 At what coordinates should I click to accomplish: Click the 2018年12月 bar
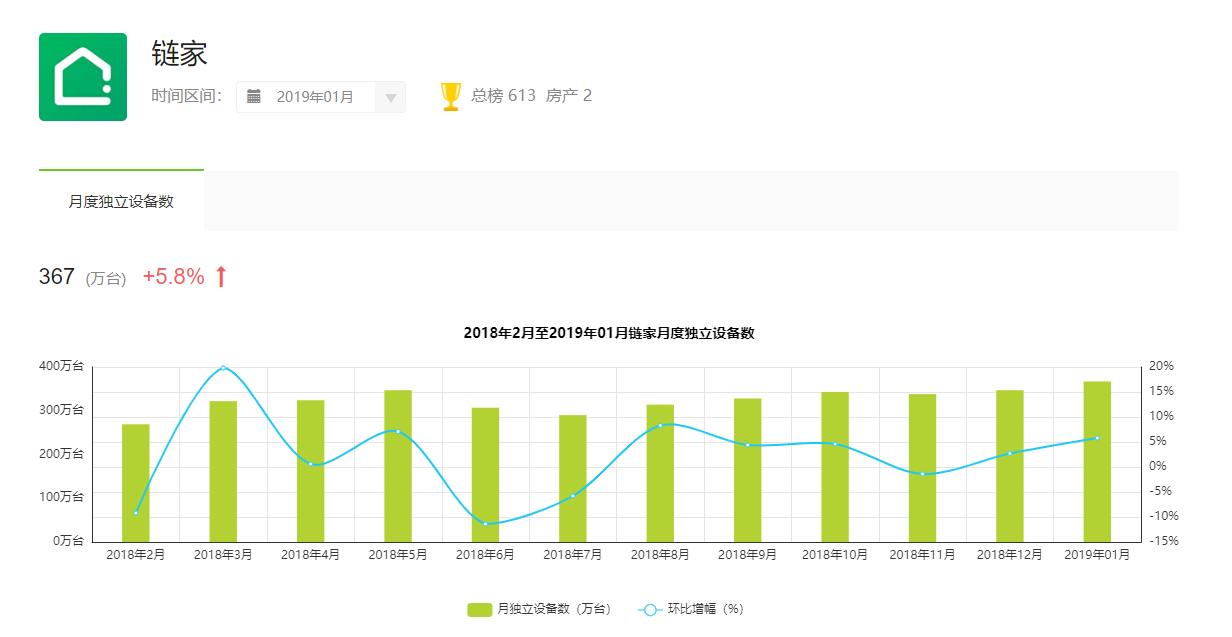pos(1010,466)
